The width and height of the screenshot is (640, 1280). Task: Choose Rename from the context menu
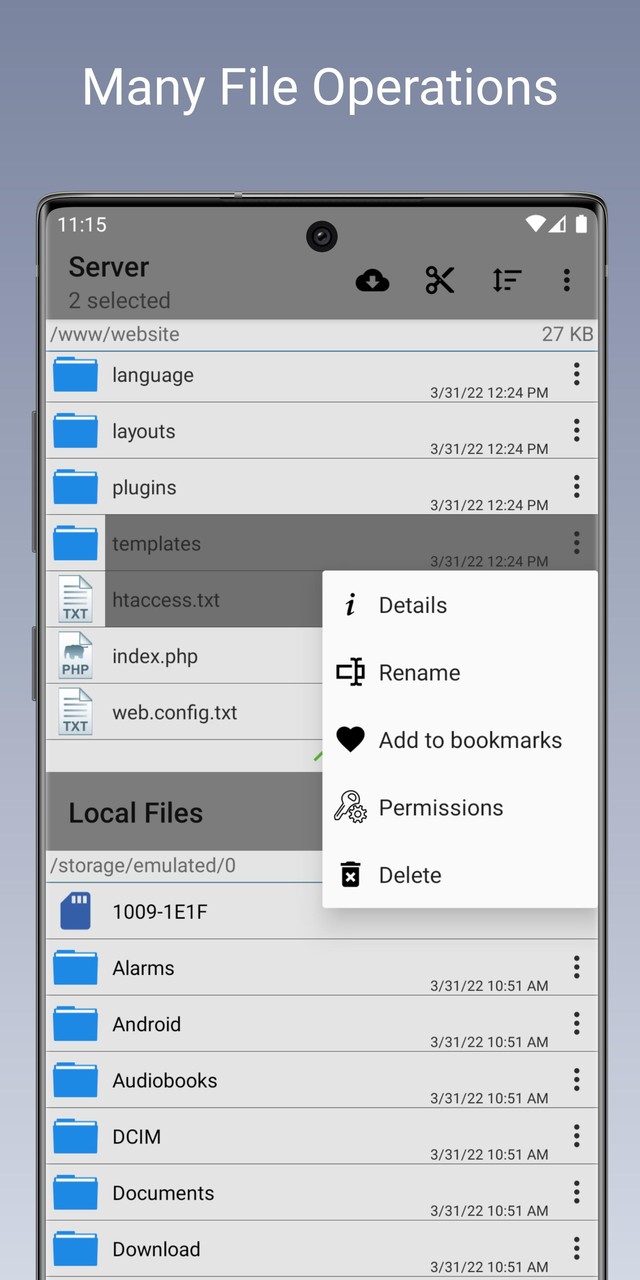pyautogui.click(x=419, y=672)
